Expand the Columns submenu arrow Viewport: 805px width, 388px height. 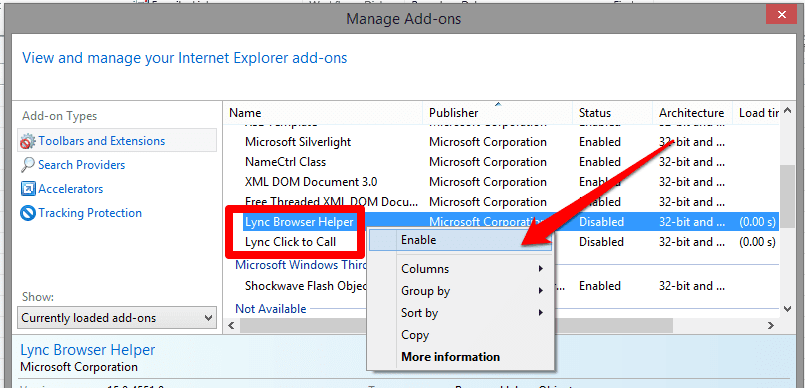(x=541, y=269)
